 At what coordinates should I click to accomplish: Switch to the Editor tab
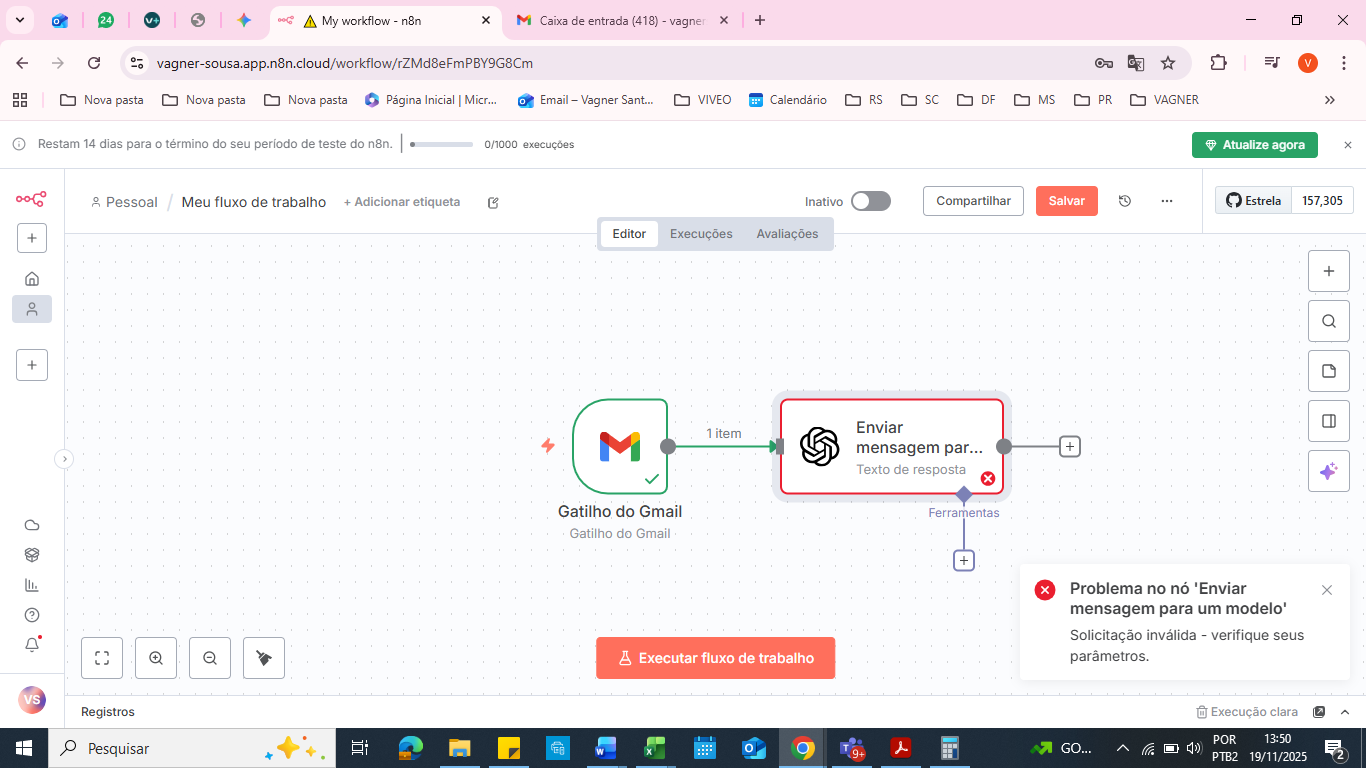[x=629, y=234]
